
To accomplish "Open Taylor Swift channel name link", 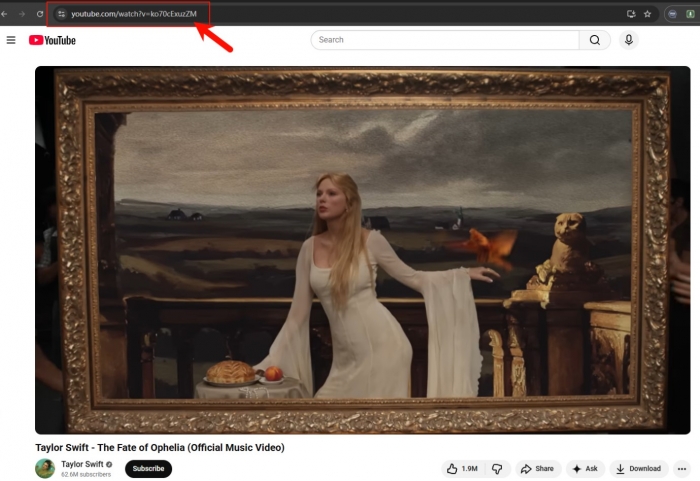I will point(84,464).
